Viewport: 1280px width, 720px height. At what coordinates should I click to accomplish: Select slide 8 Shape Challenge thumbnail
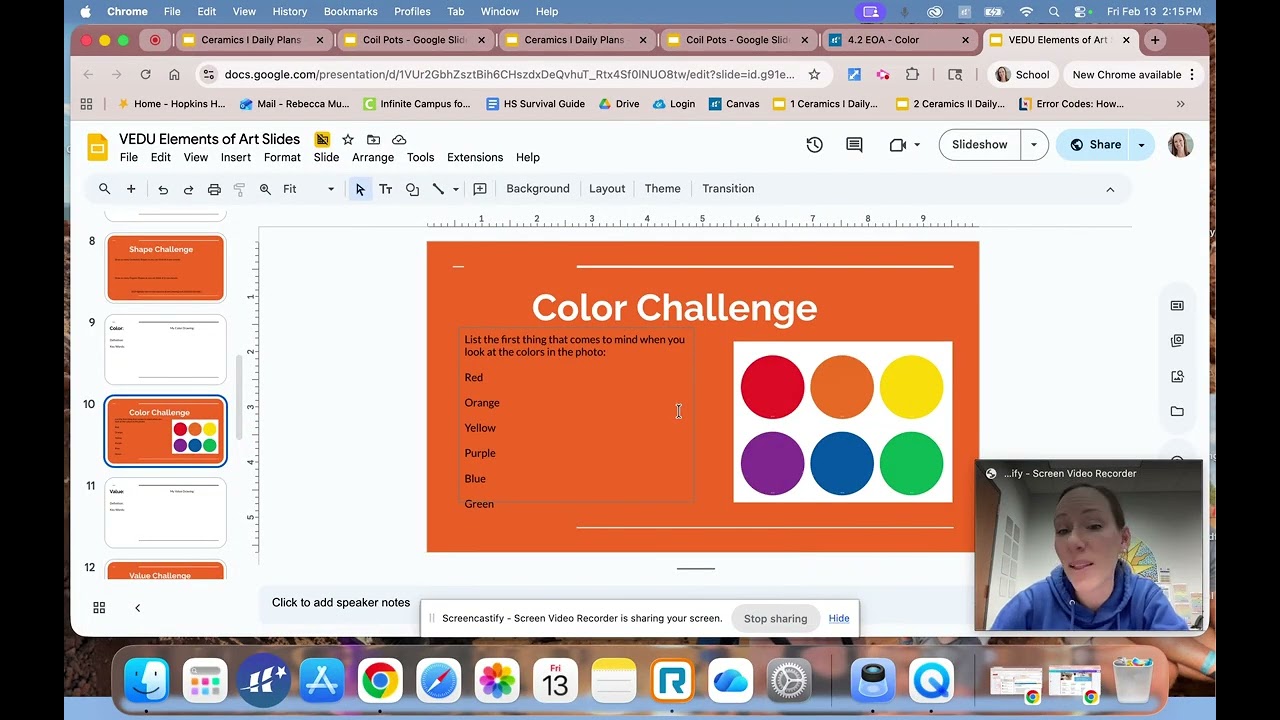[166, 268]
